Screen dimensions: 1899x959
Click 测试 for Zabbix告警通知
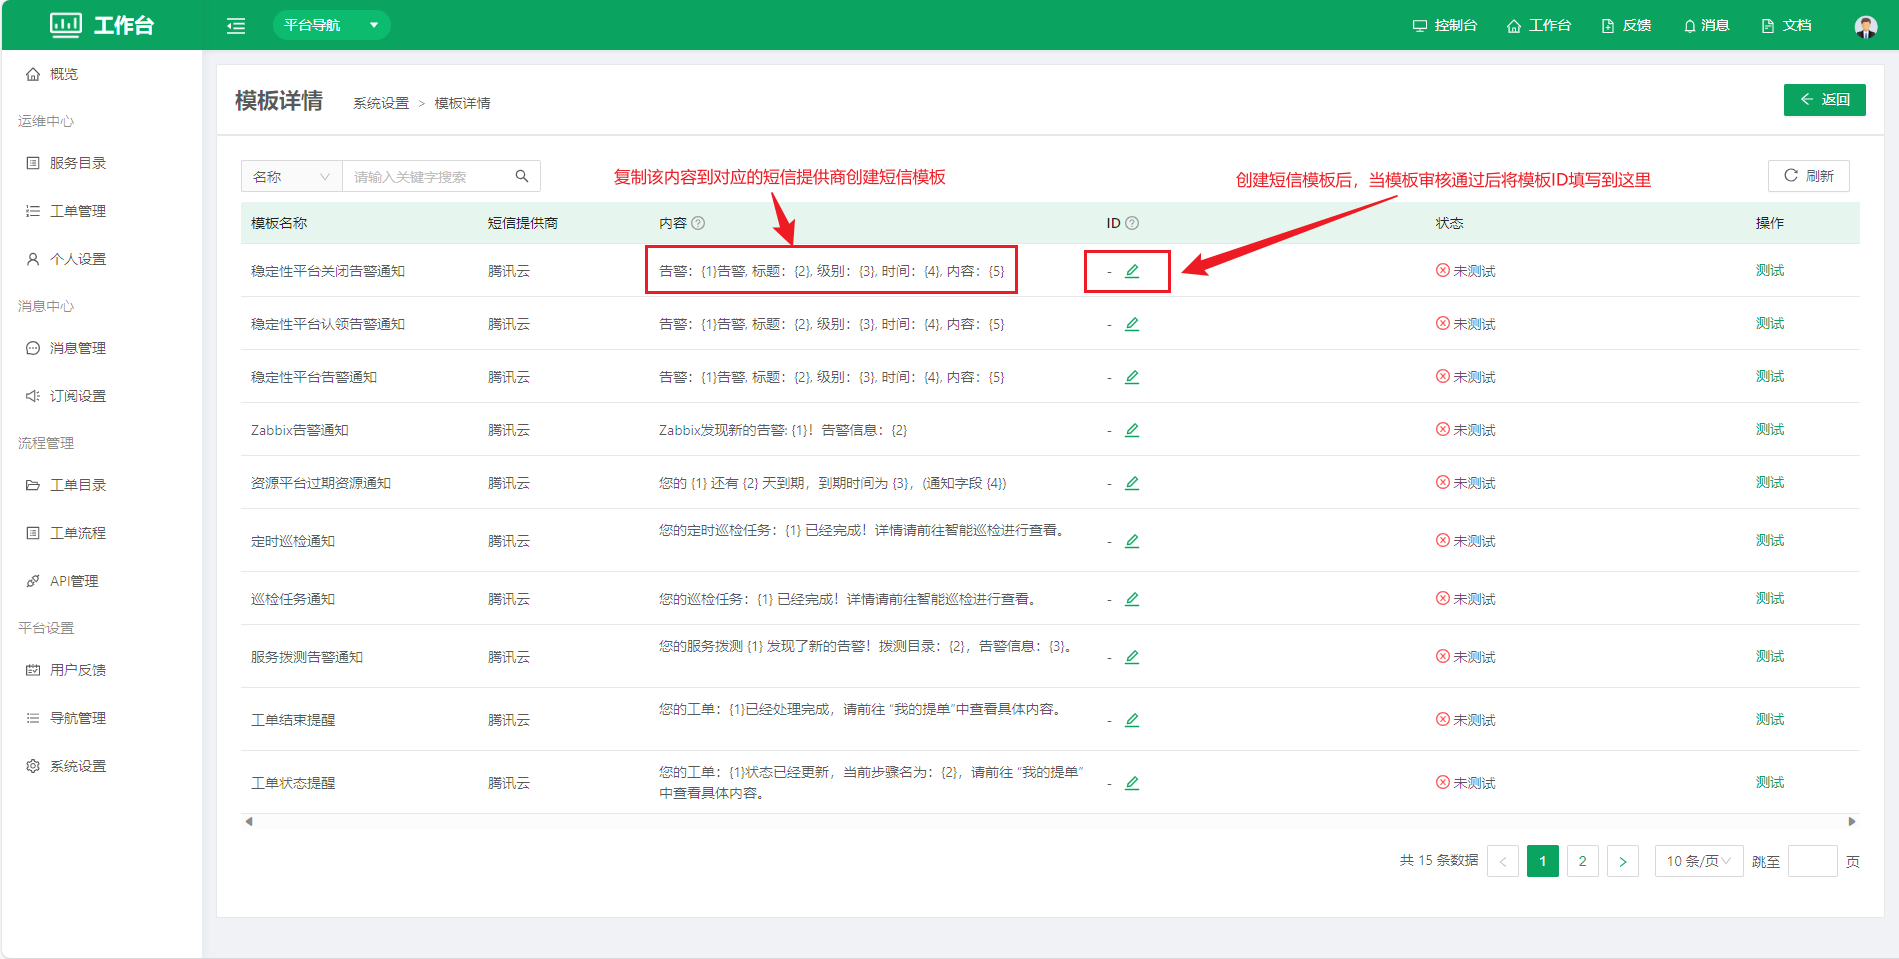tap(1770, 429)
